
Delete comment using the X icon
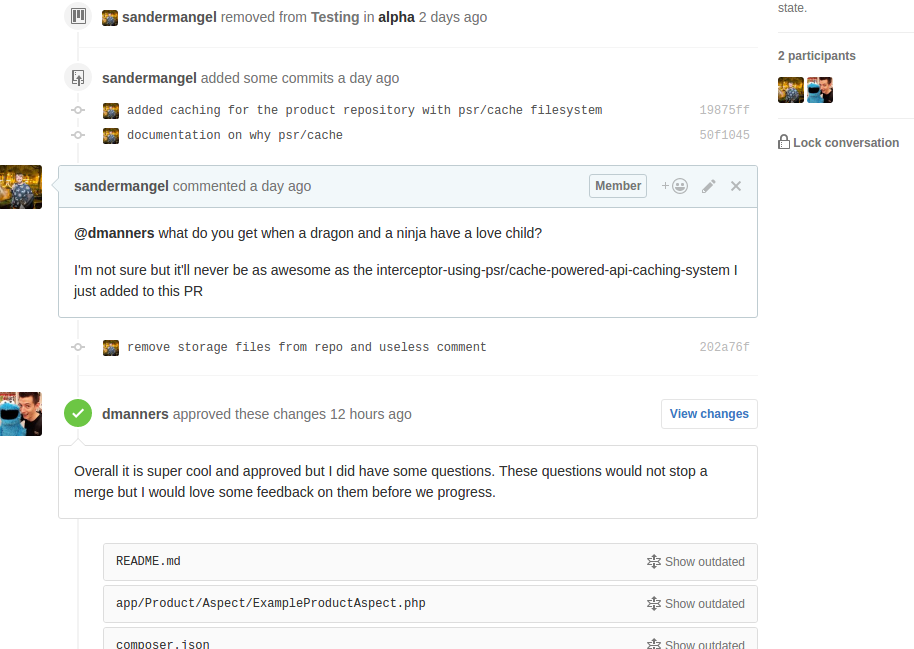(736, 186)
